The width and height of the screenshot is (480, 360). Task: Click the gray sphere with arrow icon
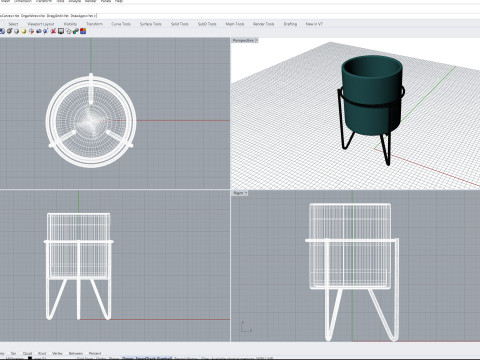pos(9,31)
